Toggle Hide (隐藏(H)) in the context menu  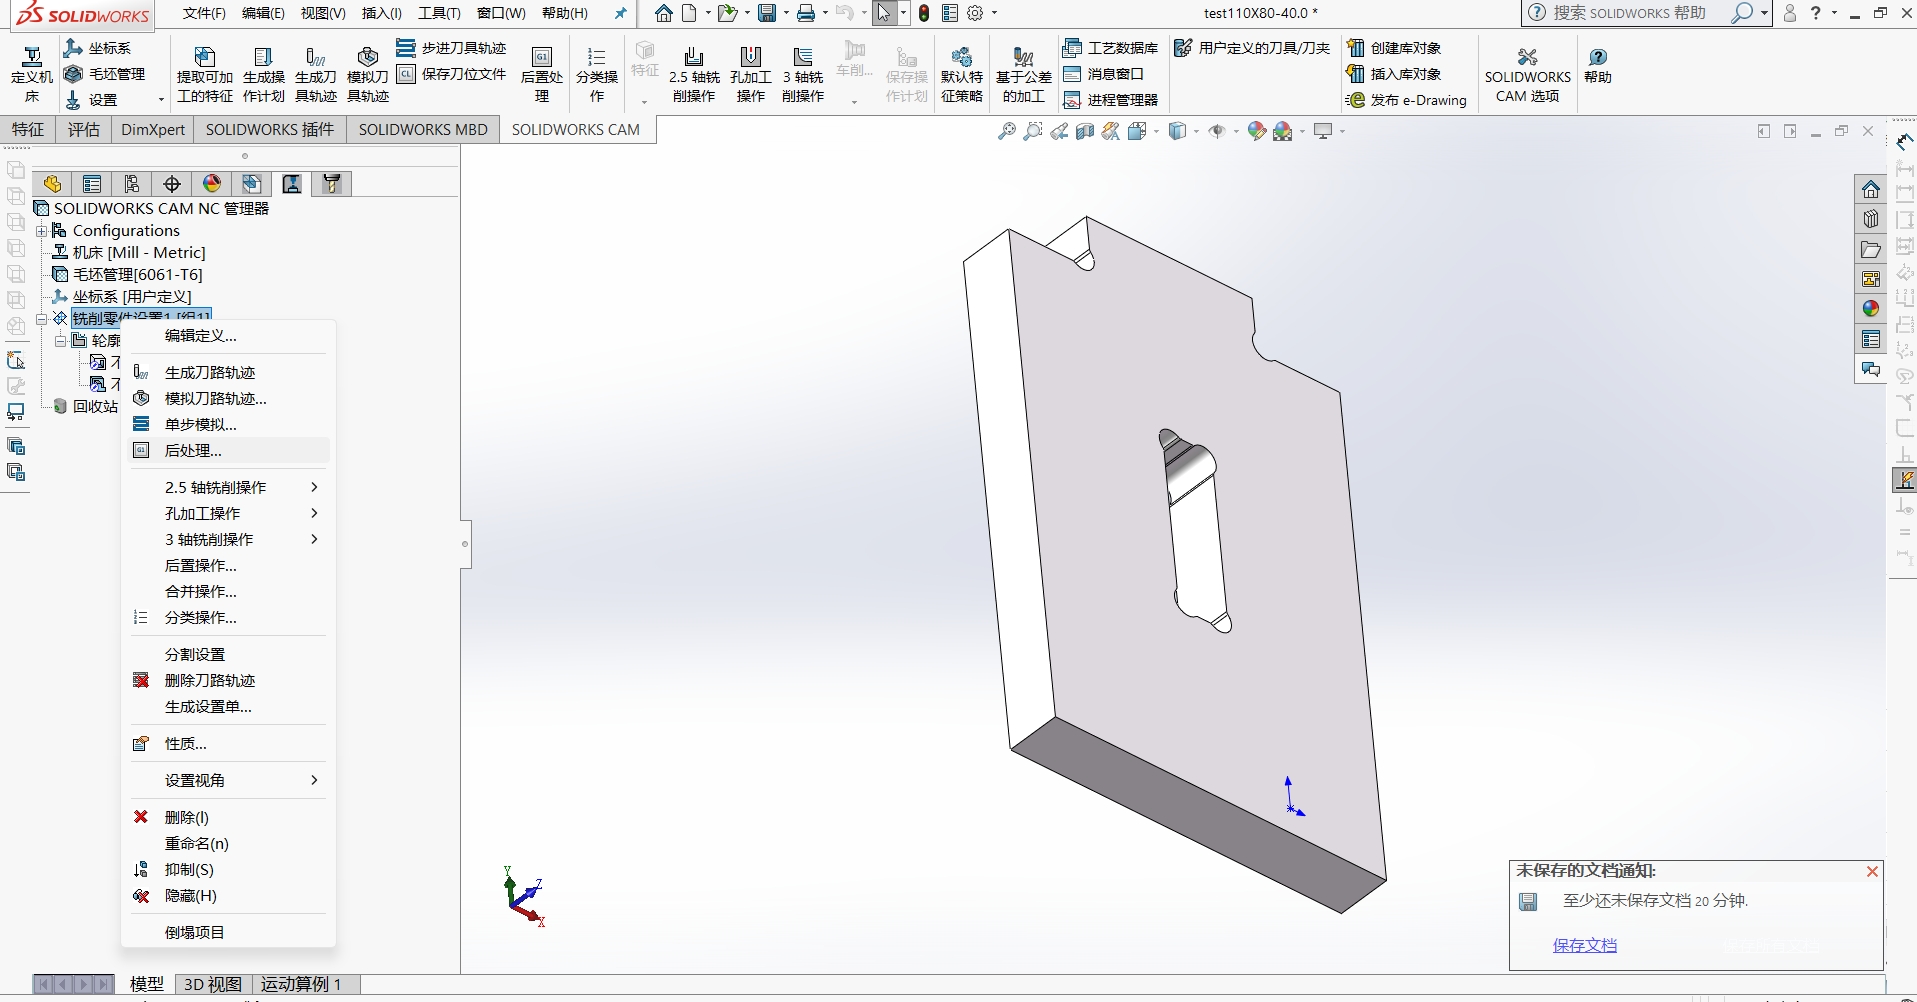(190, 896)
